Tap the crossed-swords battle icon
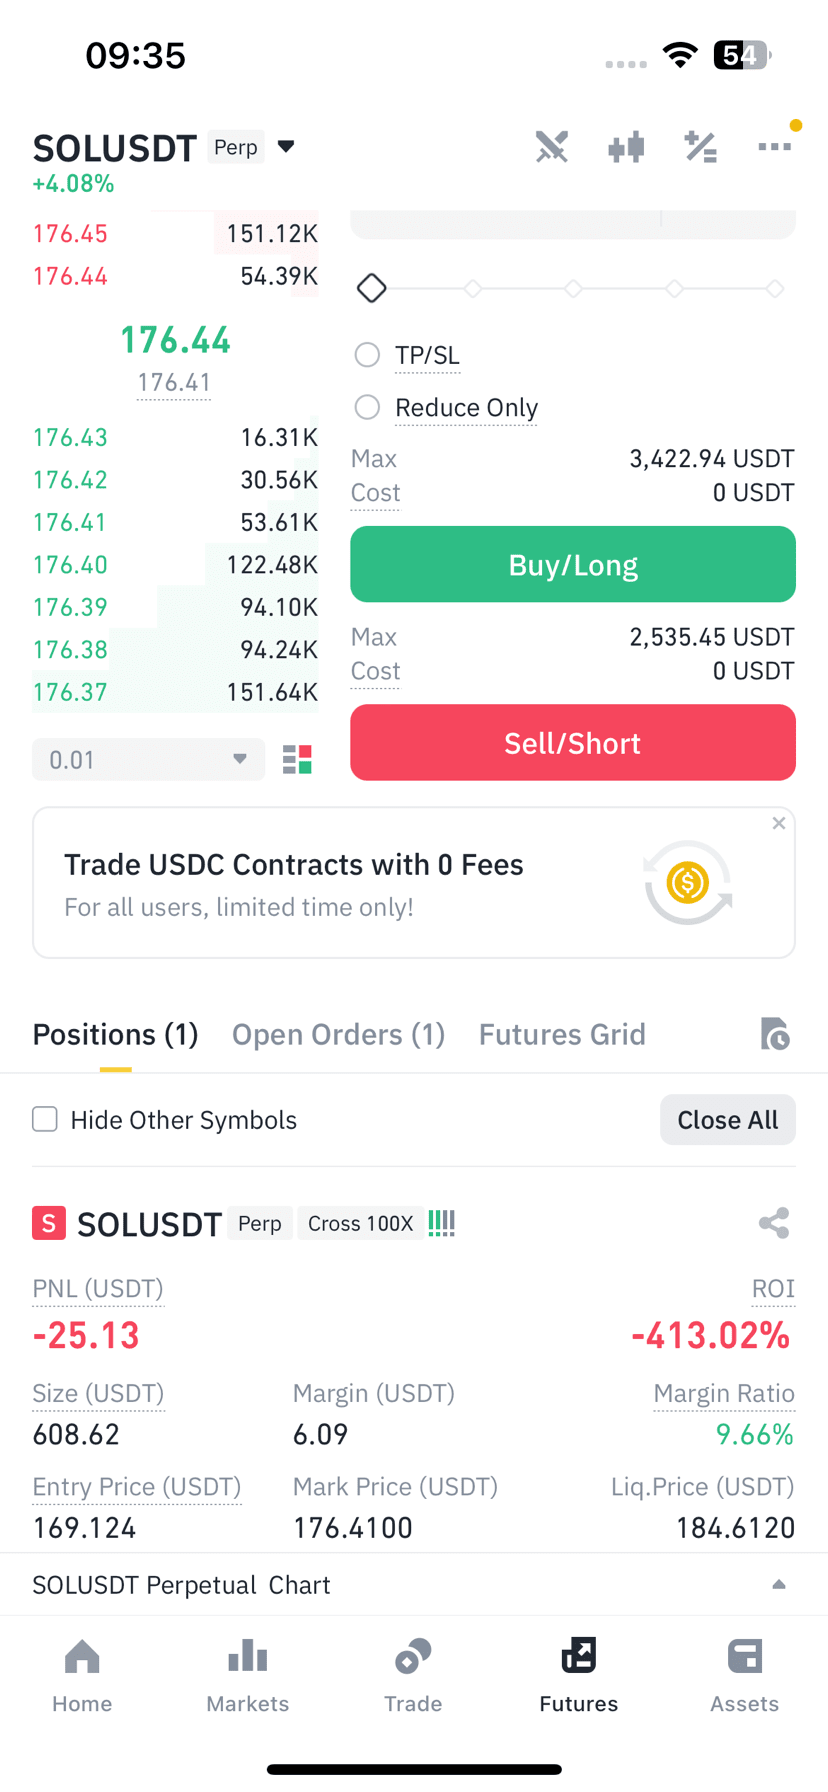Screen dimensions: 828x1792 [551, 147]
